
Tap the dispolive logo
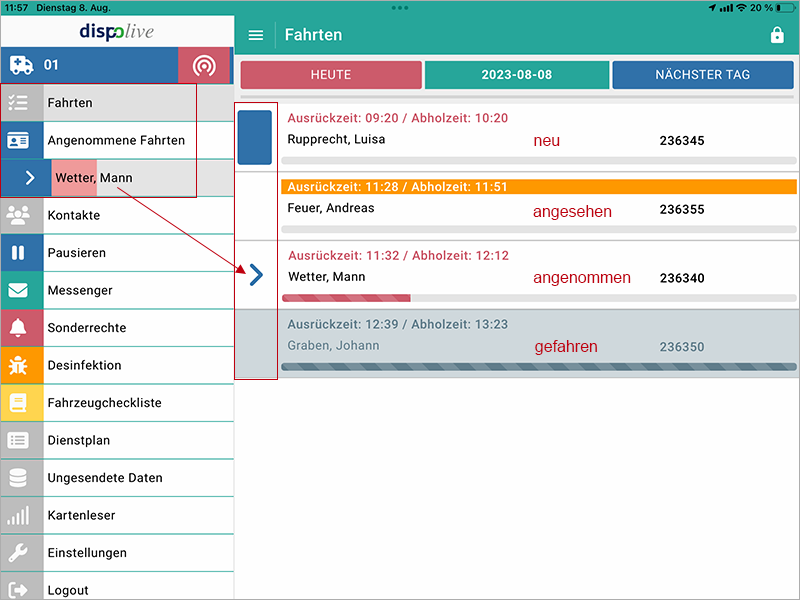pyautogui.click(x=117, y=32)
